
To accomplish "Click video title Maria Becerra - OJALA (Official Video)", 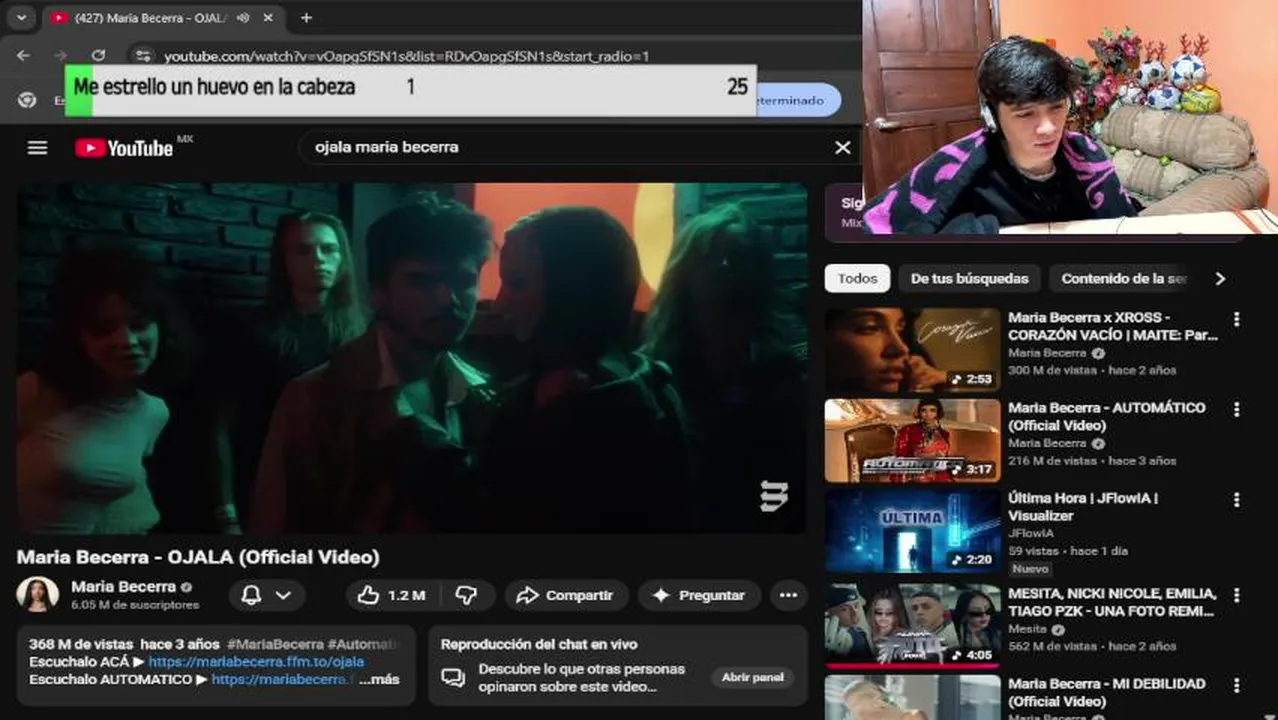I will tap(198, 557).
